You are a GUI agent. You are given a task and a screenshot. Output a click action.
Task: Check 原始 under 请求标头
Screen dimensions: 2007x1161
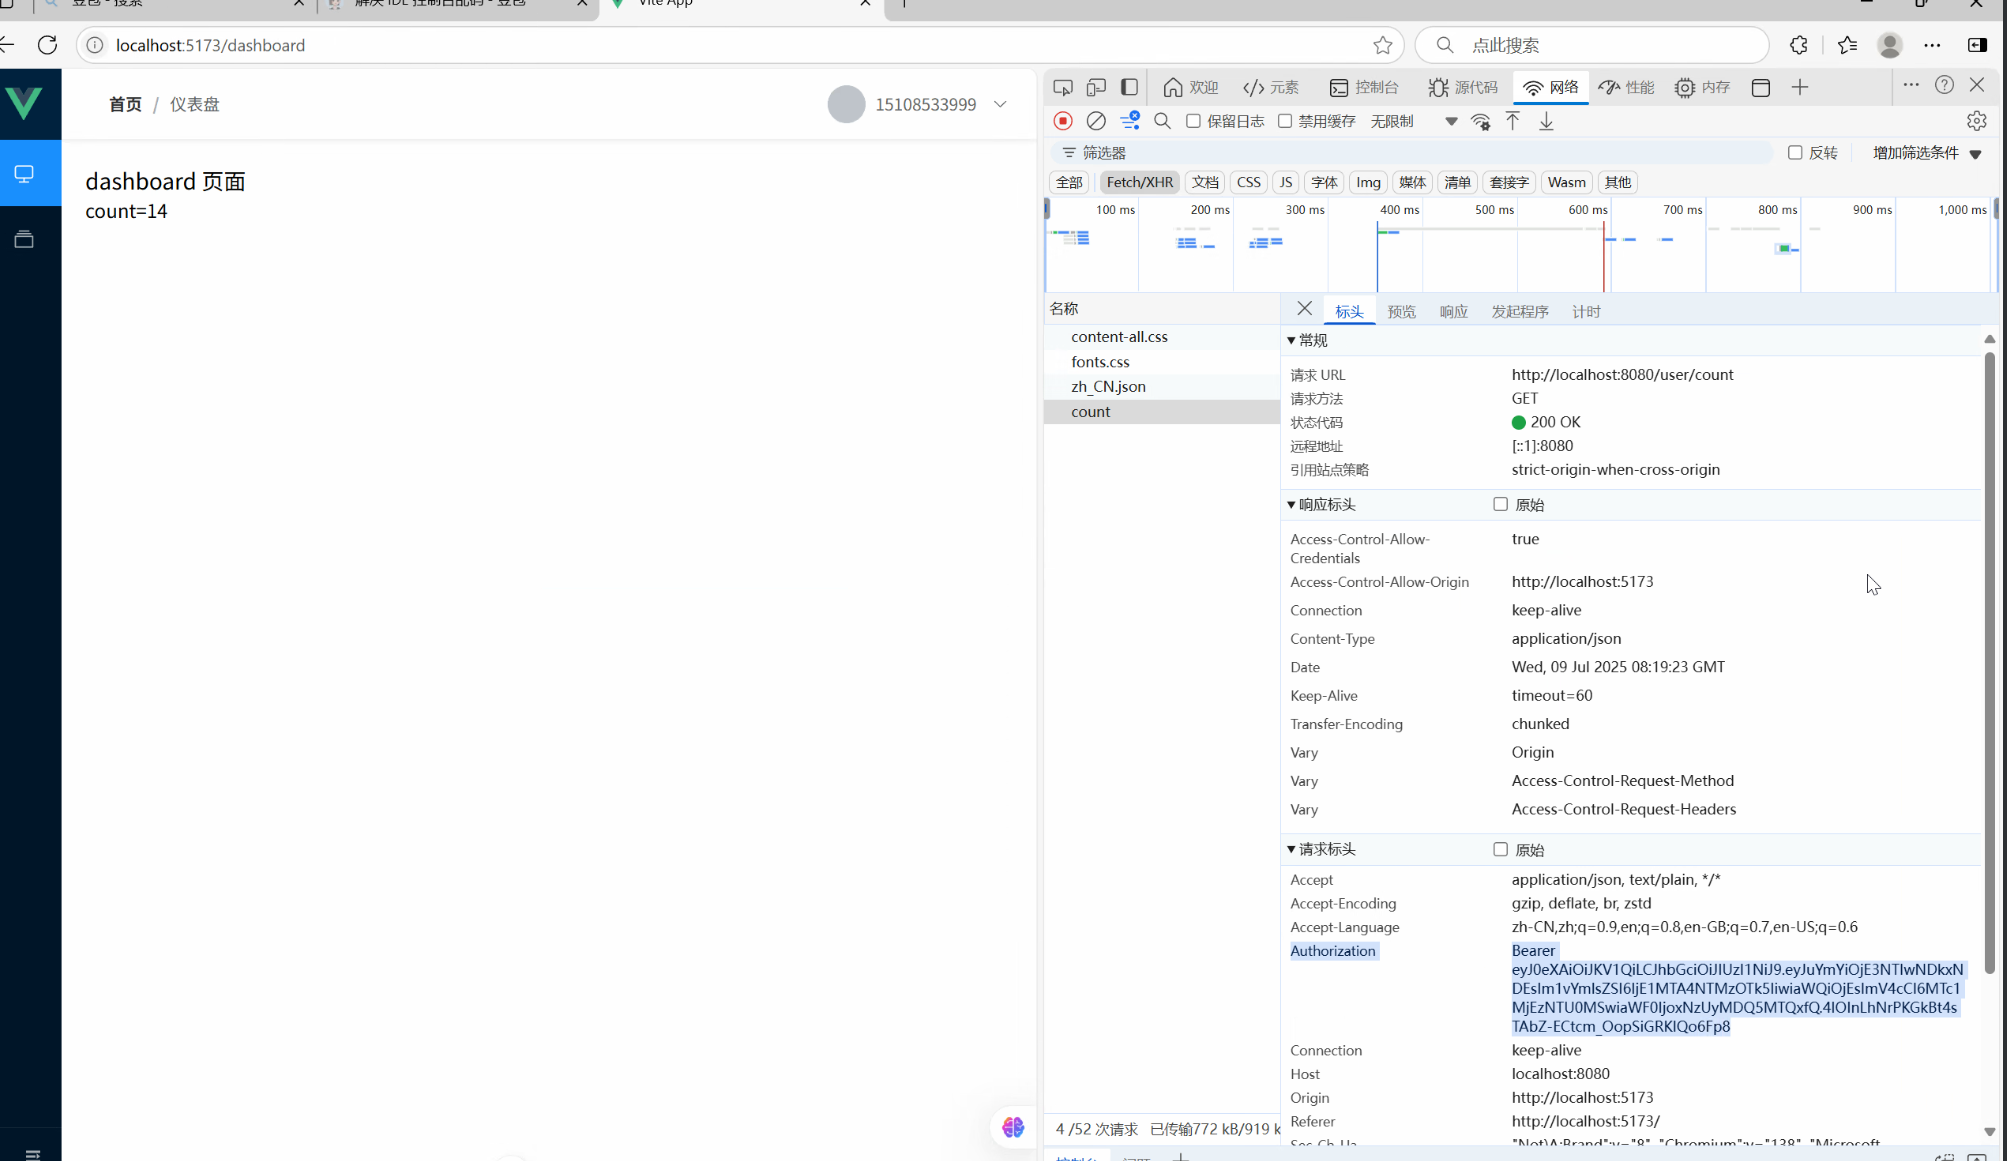(1500, 849)
